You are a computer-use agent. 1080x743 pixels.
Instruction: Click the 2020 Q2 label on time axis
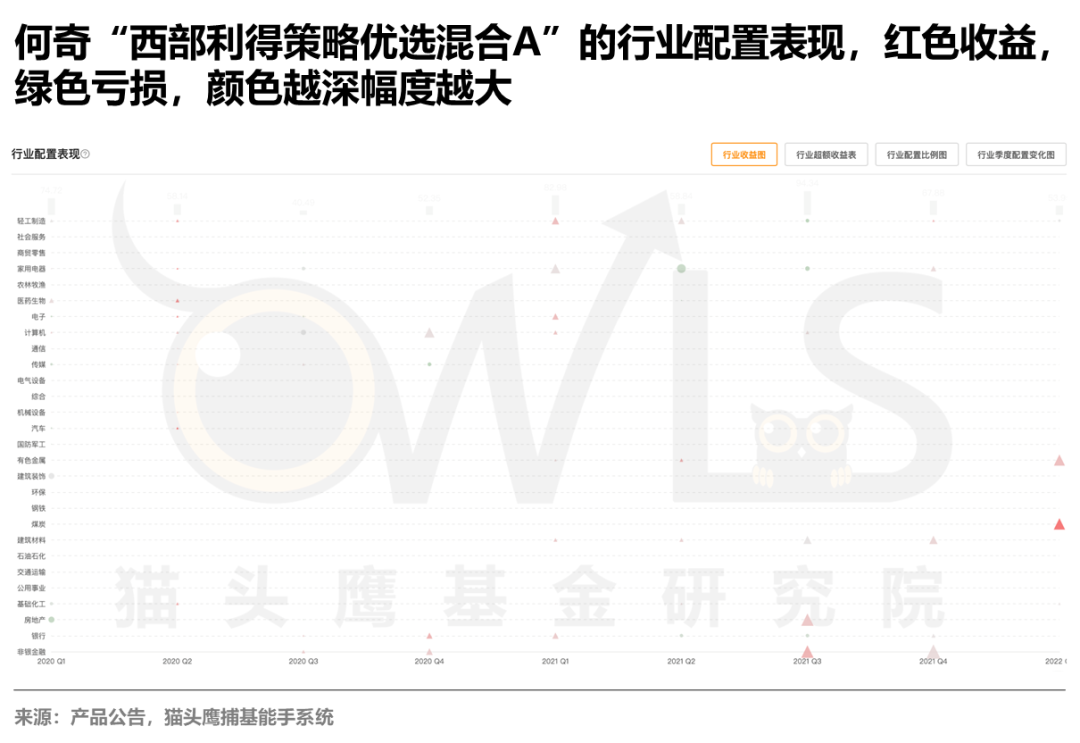(177, 662)
